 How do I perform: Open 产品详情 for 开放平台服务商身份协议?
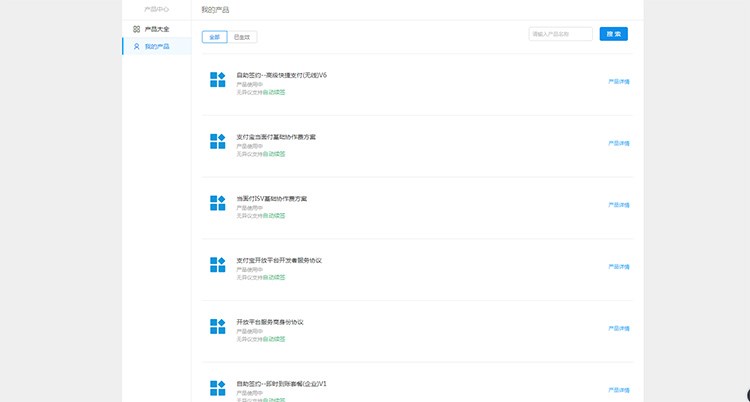(x=619, y=329)
